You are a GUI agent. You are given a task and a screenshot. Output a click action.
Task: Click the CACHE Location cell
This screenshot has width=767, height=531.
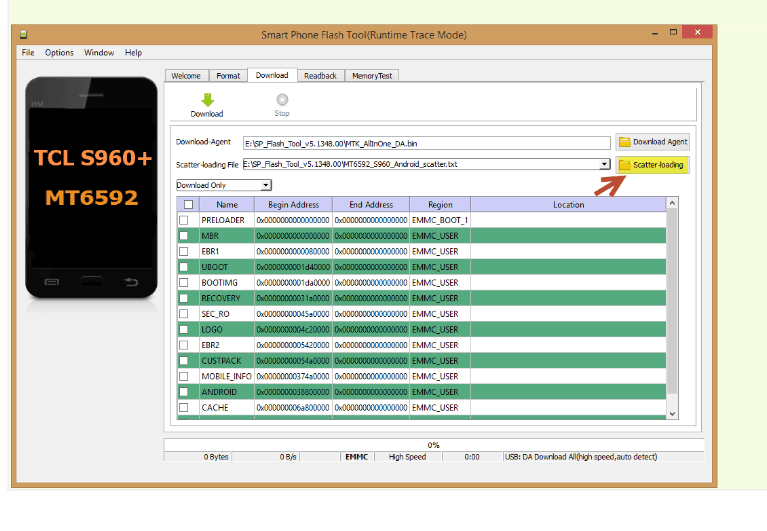point(568,408)
